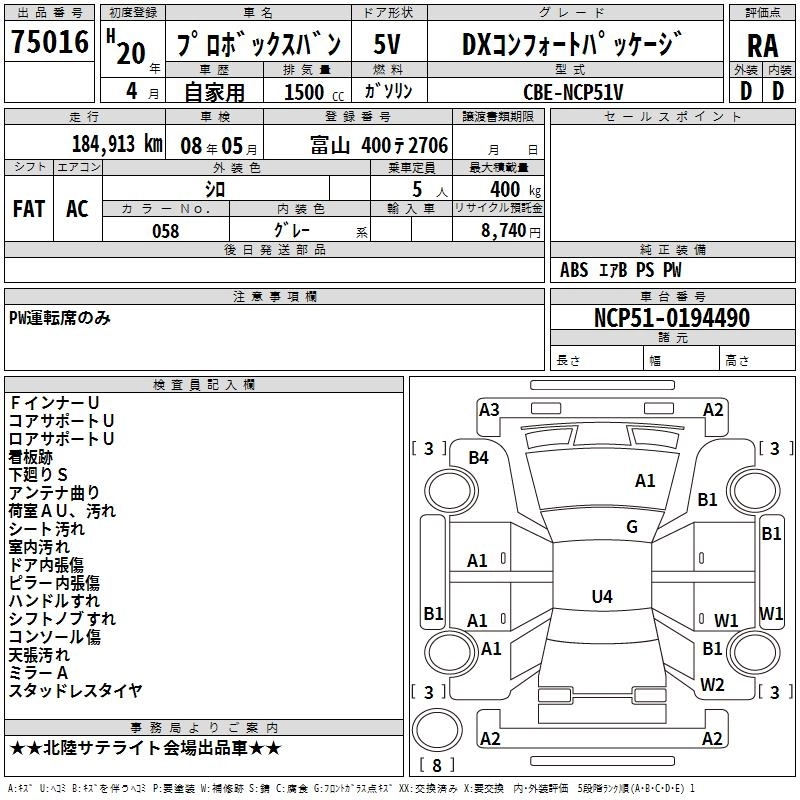
Task: Select inspector note ミラーA
Action: click(x=38, y=672)
